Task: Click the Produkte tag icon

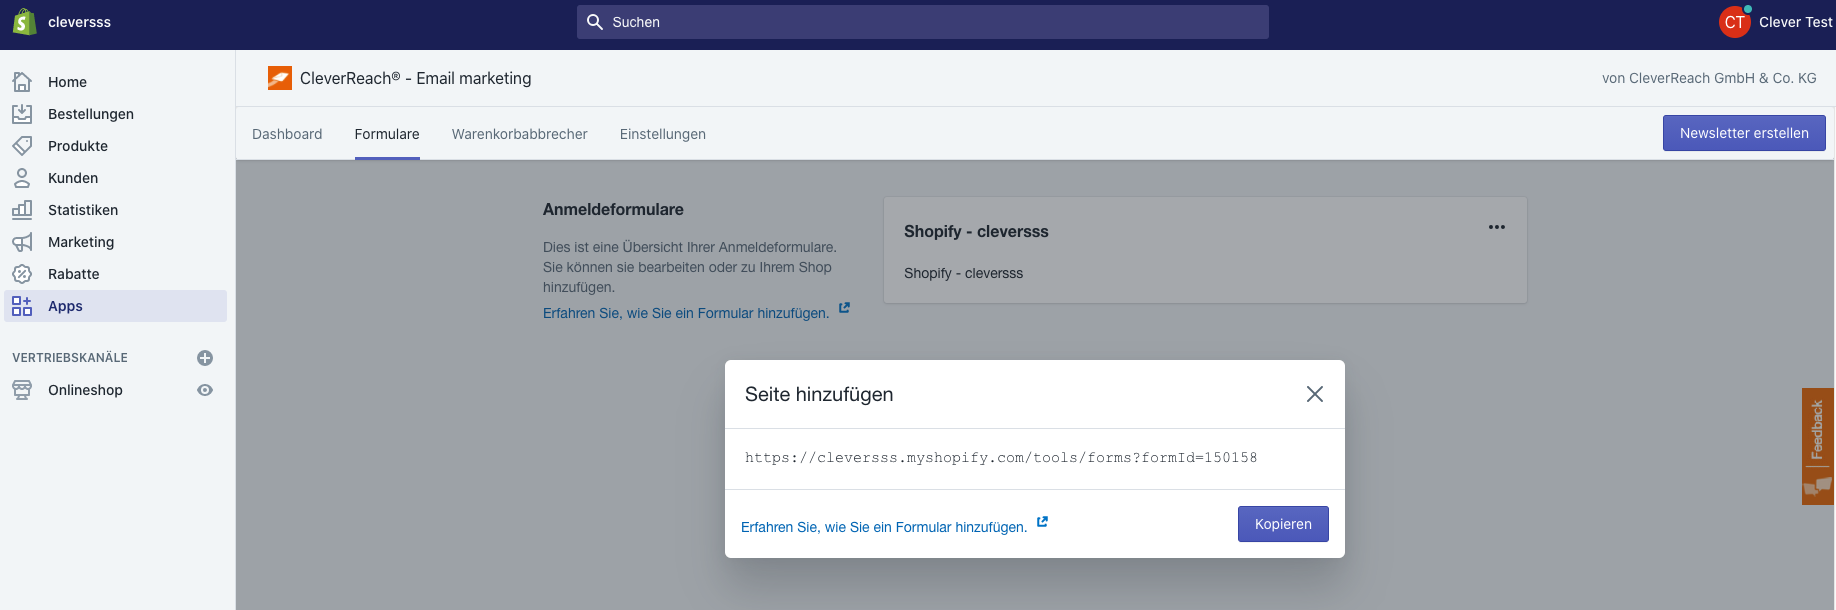Action: point(22,146)
